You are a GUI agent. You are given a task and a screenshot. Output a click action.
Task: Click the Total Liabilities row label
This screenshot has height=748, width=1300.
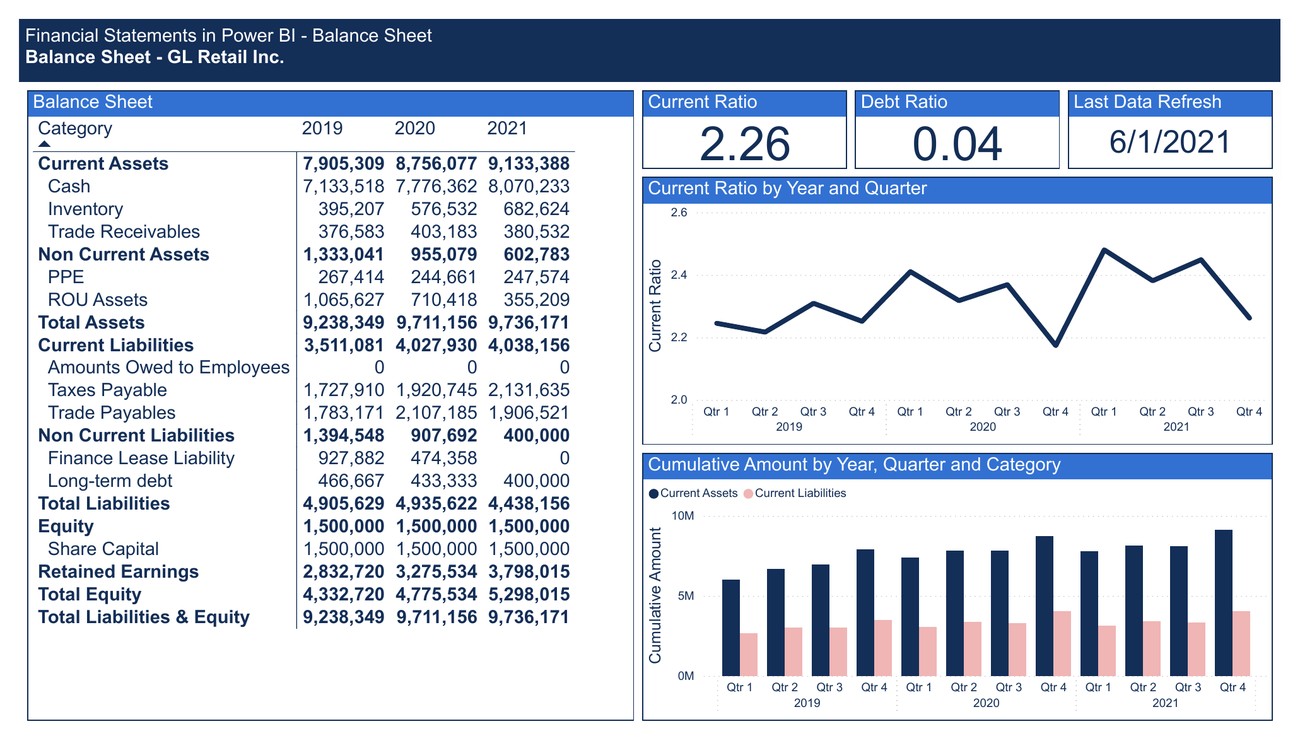tap(104, 503)
